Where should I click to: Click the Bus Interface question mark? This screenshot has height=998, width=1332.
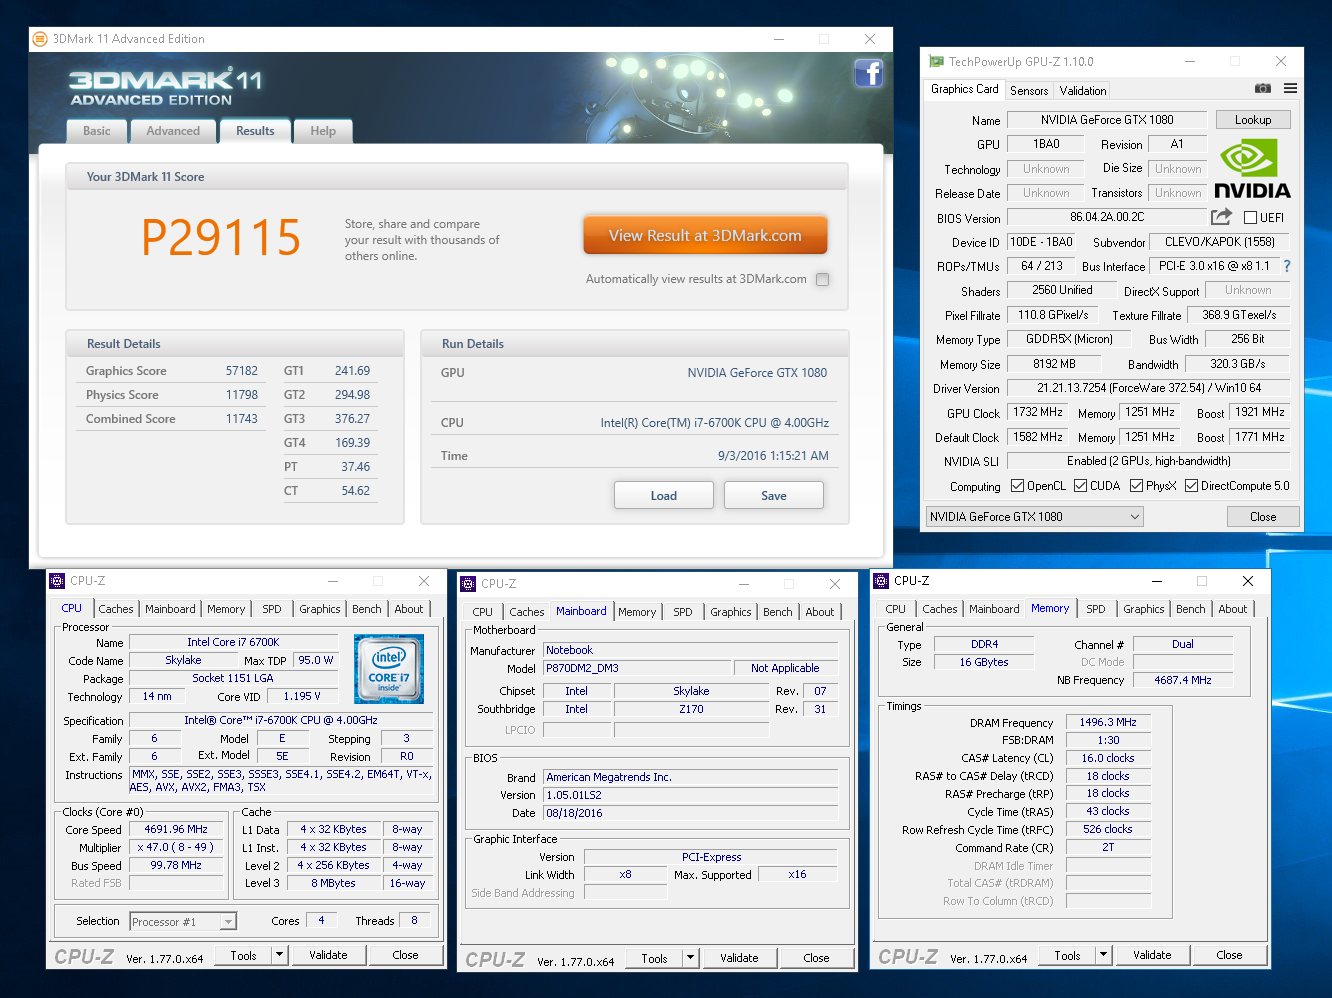pos(1287,266)
